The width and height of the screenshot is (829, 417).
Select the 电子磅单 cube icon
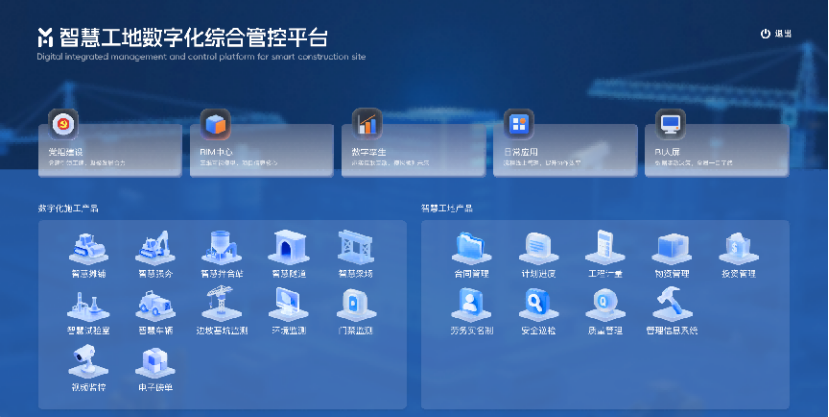155,362
